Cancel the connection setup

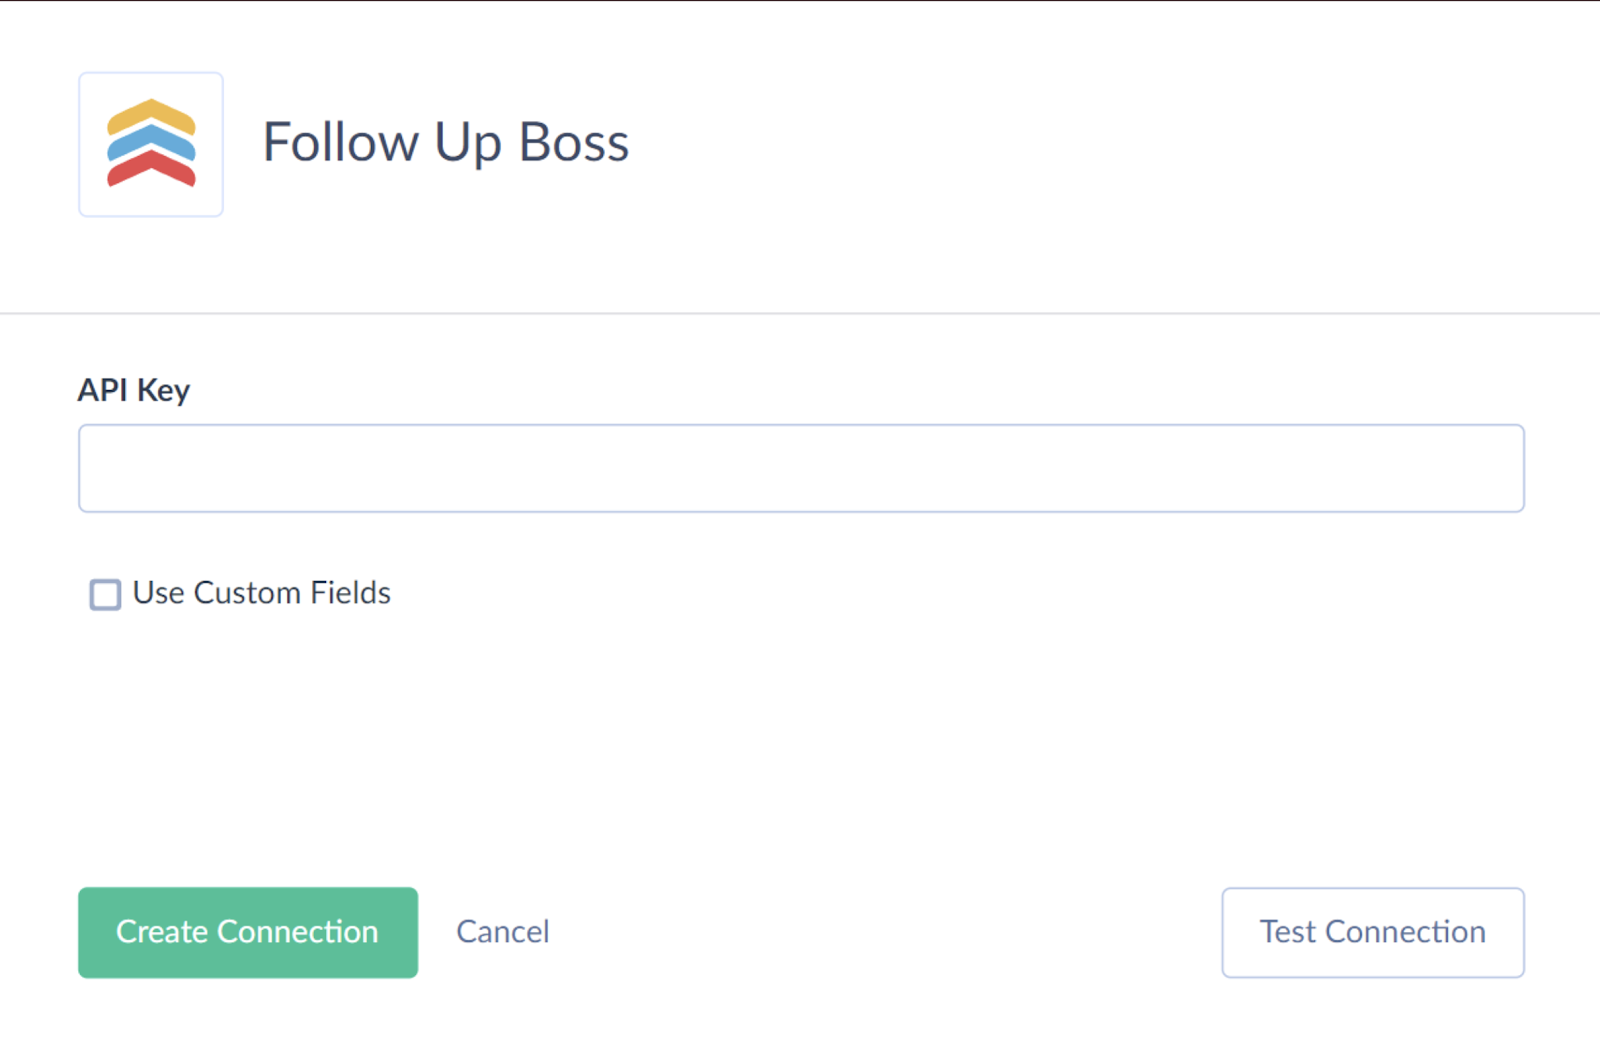502,932
